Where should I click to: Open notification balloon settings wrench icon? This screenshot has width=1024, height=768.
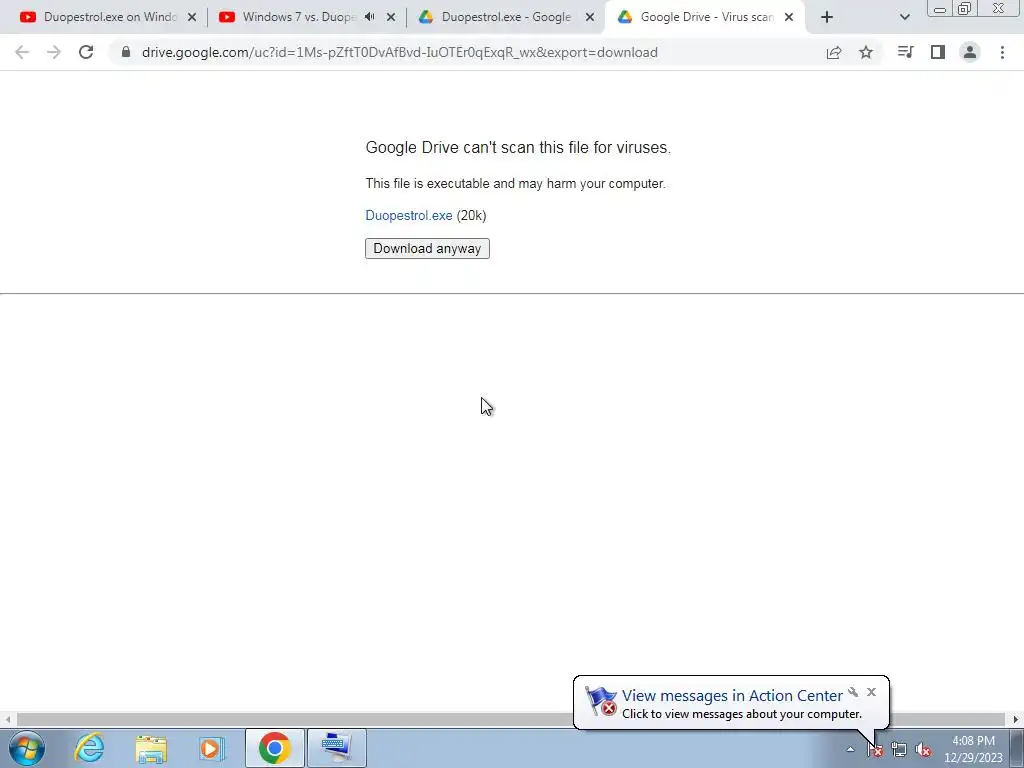tap(853, 692)
